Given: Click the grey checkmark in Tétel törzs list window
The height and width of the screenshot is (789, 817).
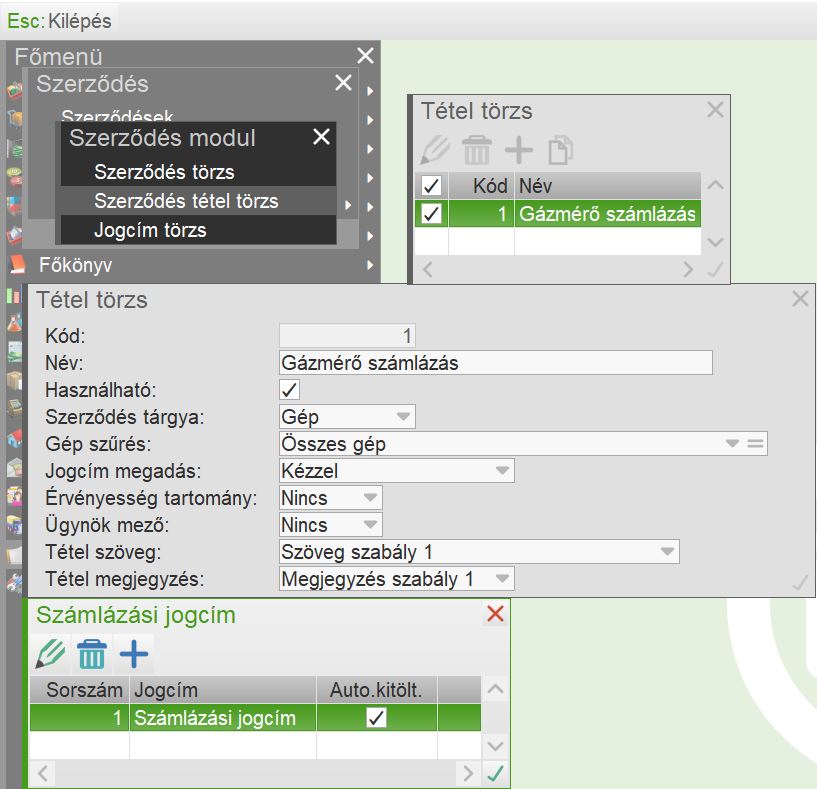Looking at the screenshot, I should tap(715, 270).
